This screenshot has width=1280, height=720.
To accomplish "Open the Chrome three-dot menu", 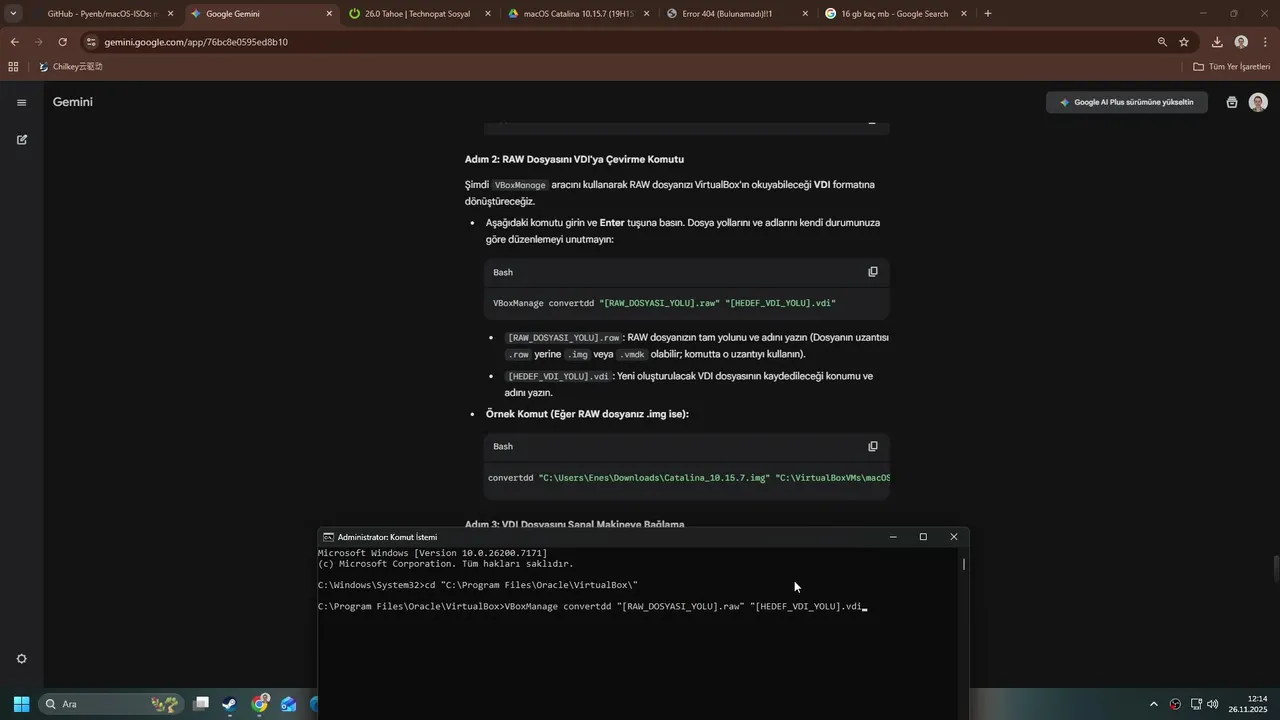I will [x=1265, y=42].
